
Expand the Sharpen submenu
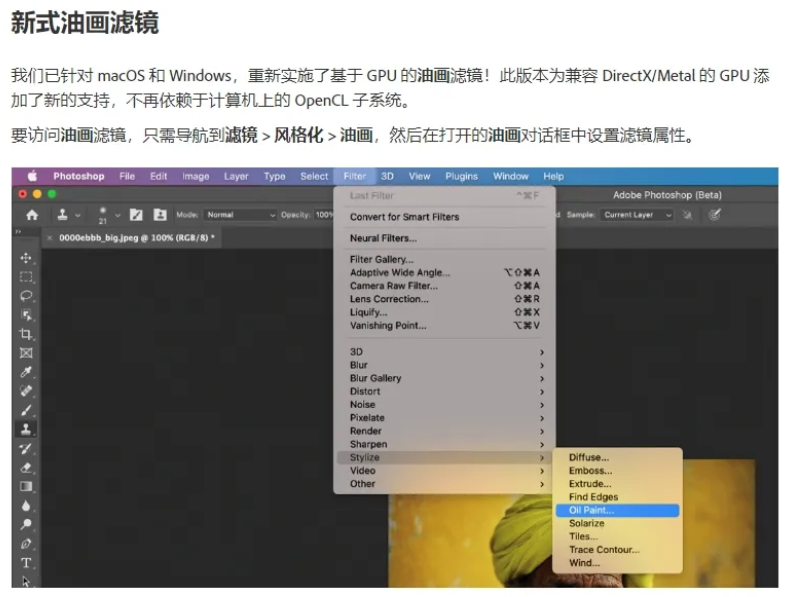[x=447, y=444]
